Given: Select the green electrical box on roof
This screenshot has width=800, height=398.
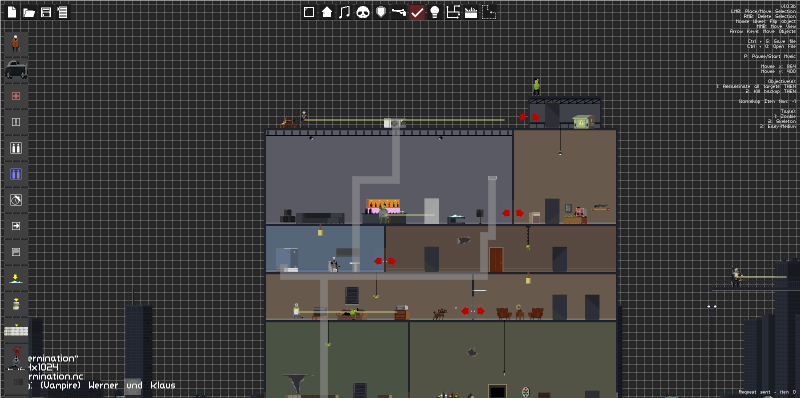Looking at the screenshot, I should click(x=582, y=121).
